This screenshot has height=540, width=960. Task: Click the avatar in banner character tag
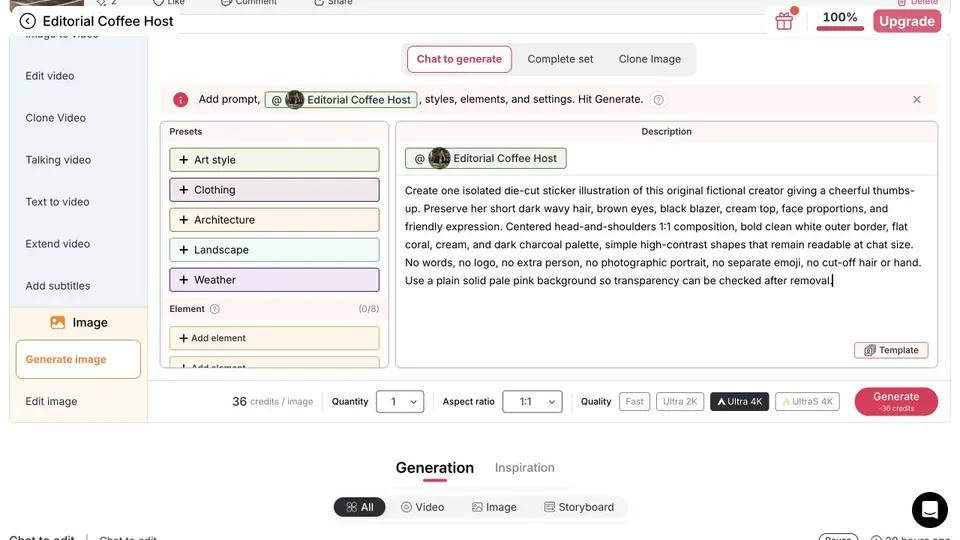tap(294, 100)
